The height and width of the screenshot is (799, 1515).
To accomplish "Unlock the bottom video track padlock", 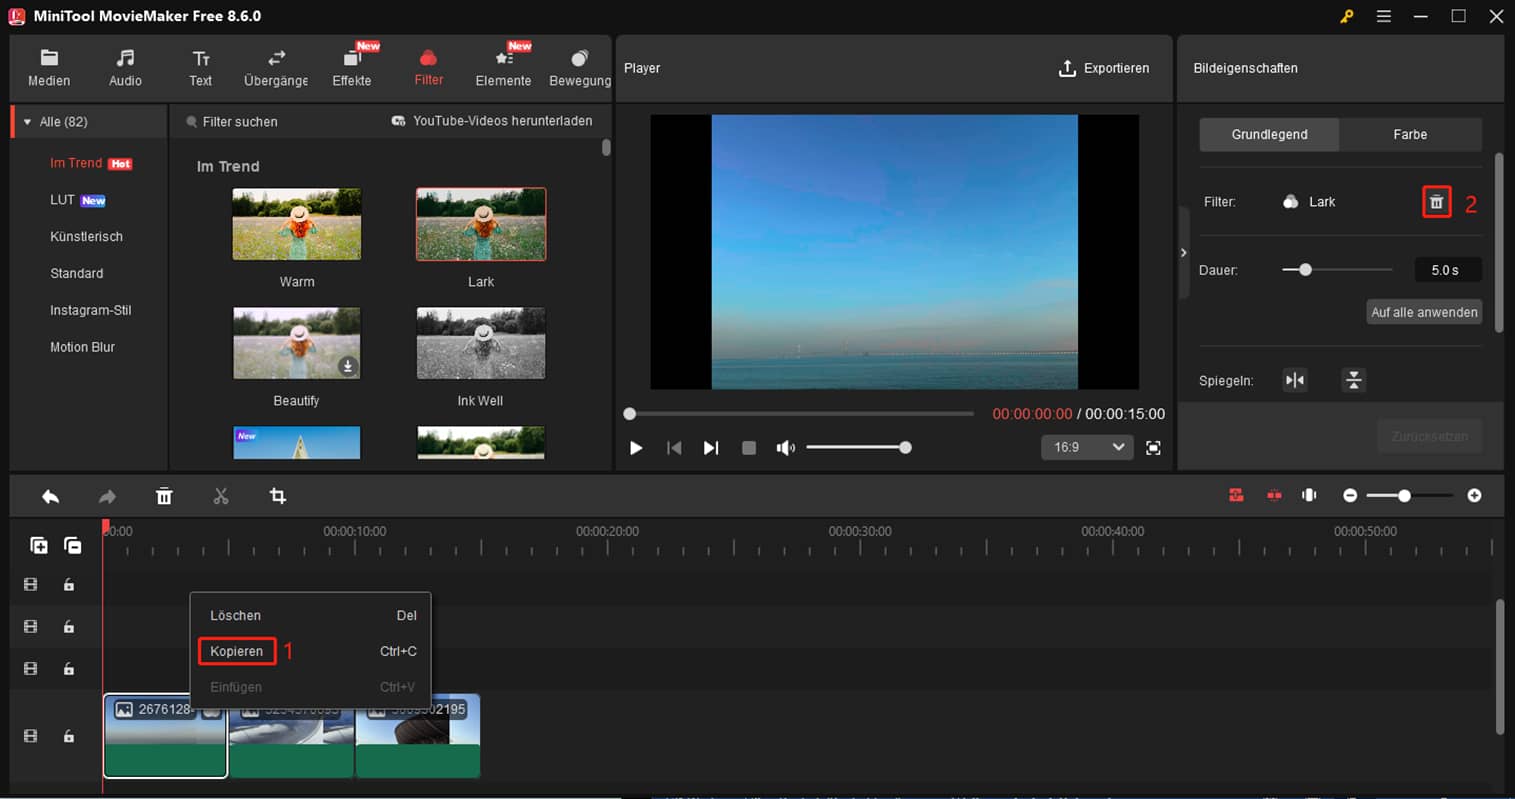I will tap(68, 736).
